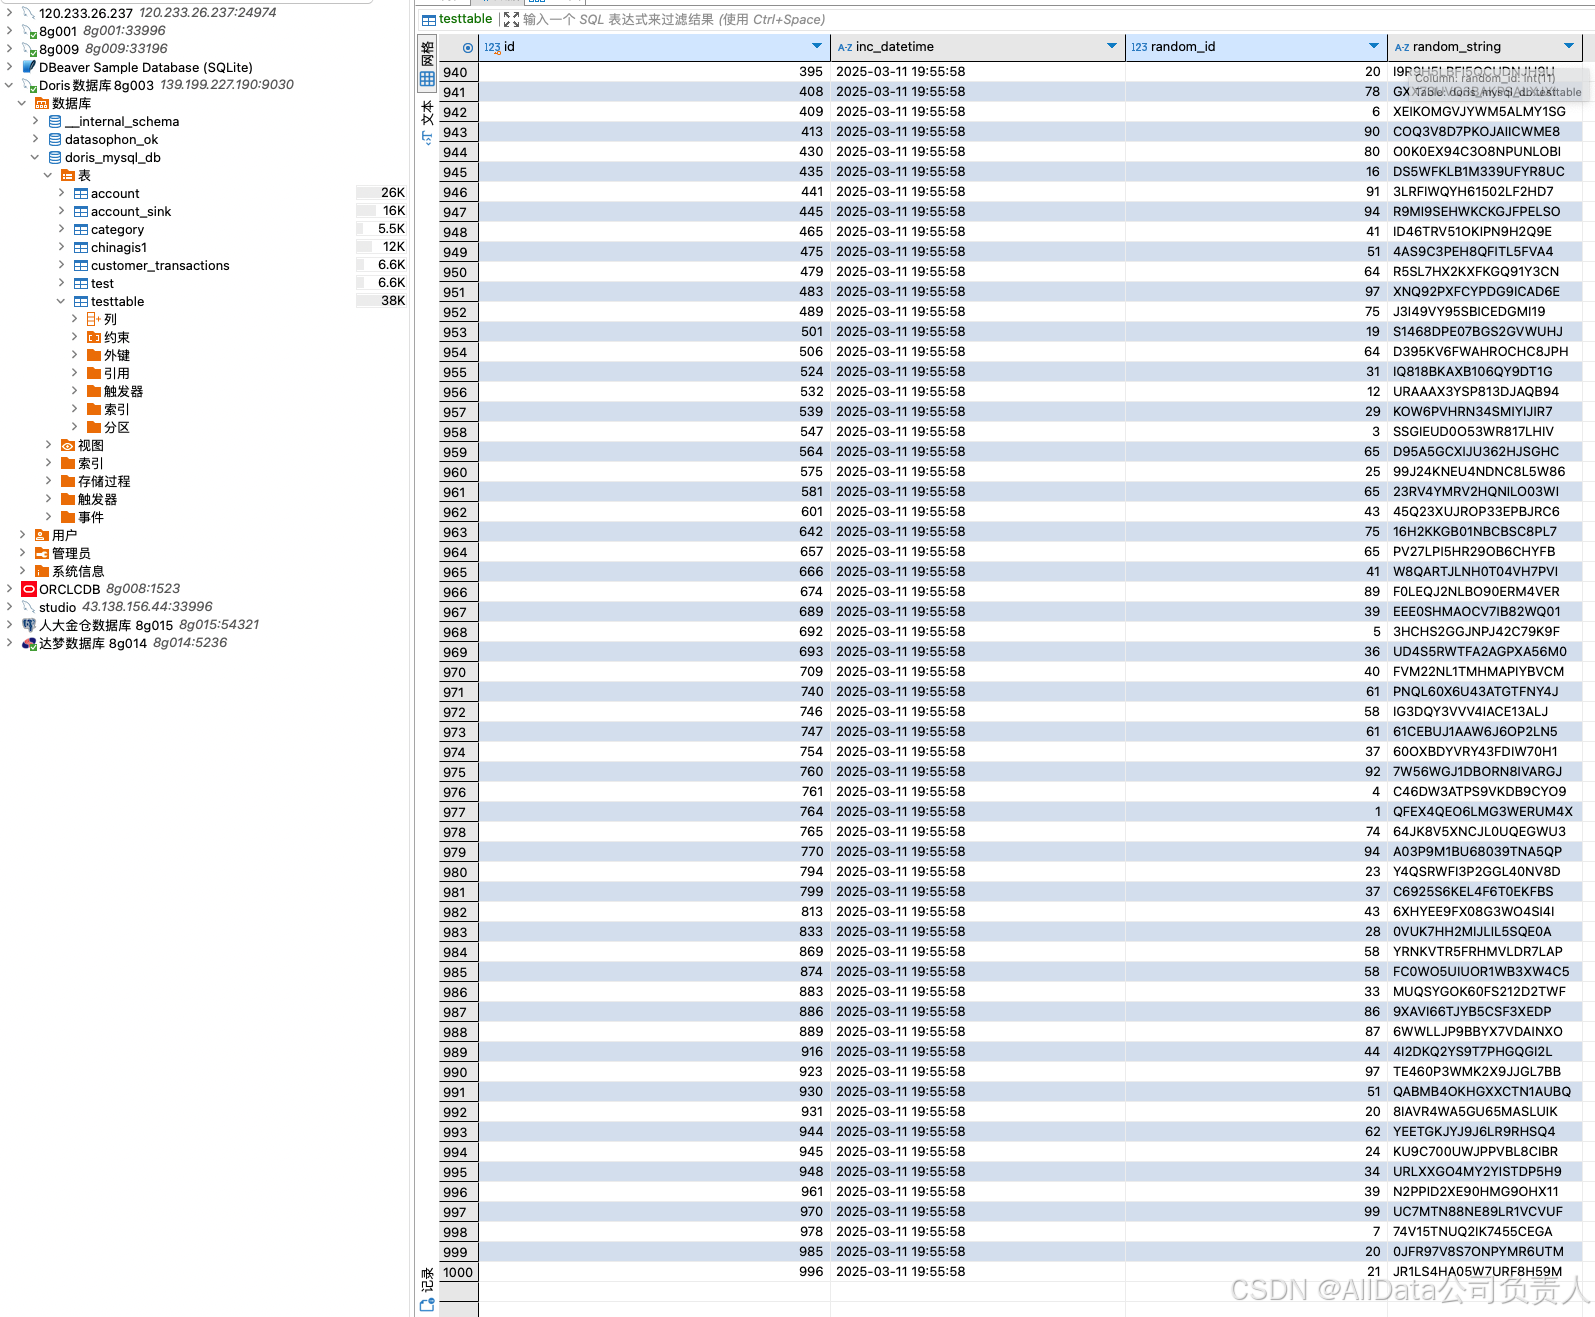Expand the datasophon_ok schema node

coord(35,140)
